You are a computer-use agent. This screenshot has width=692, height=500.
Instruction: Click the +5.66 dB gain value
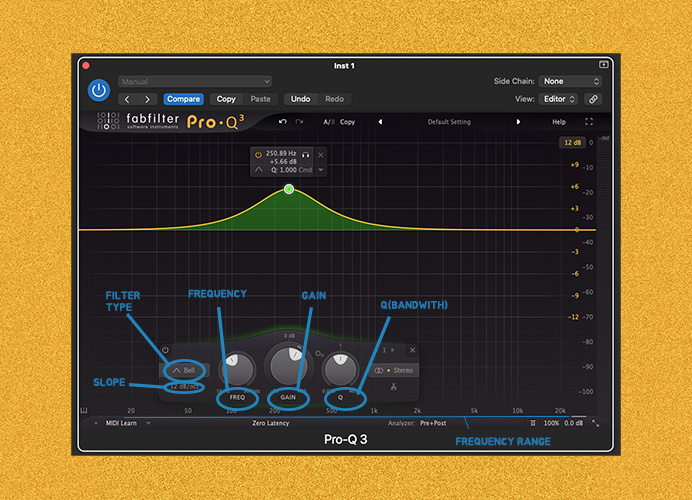(x=283, y=162)
